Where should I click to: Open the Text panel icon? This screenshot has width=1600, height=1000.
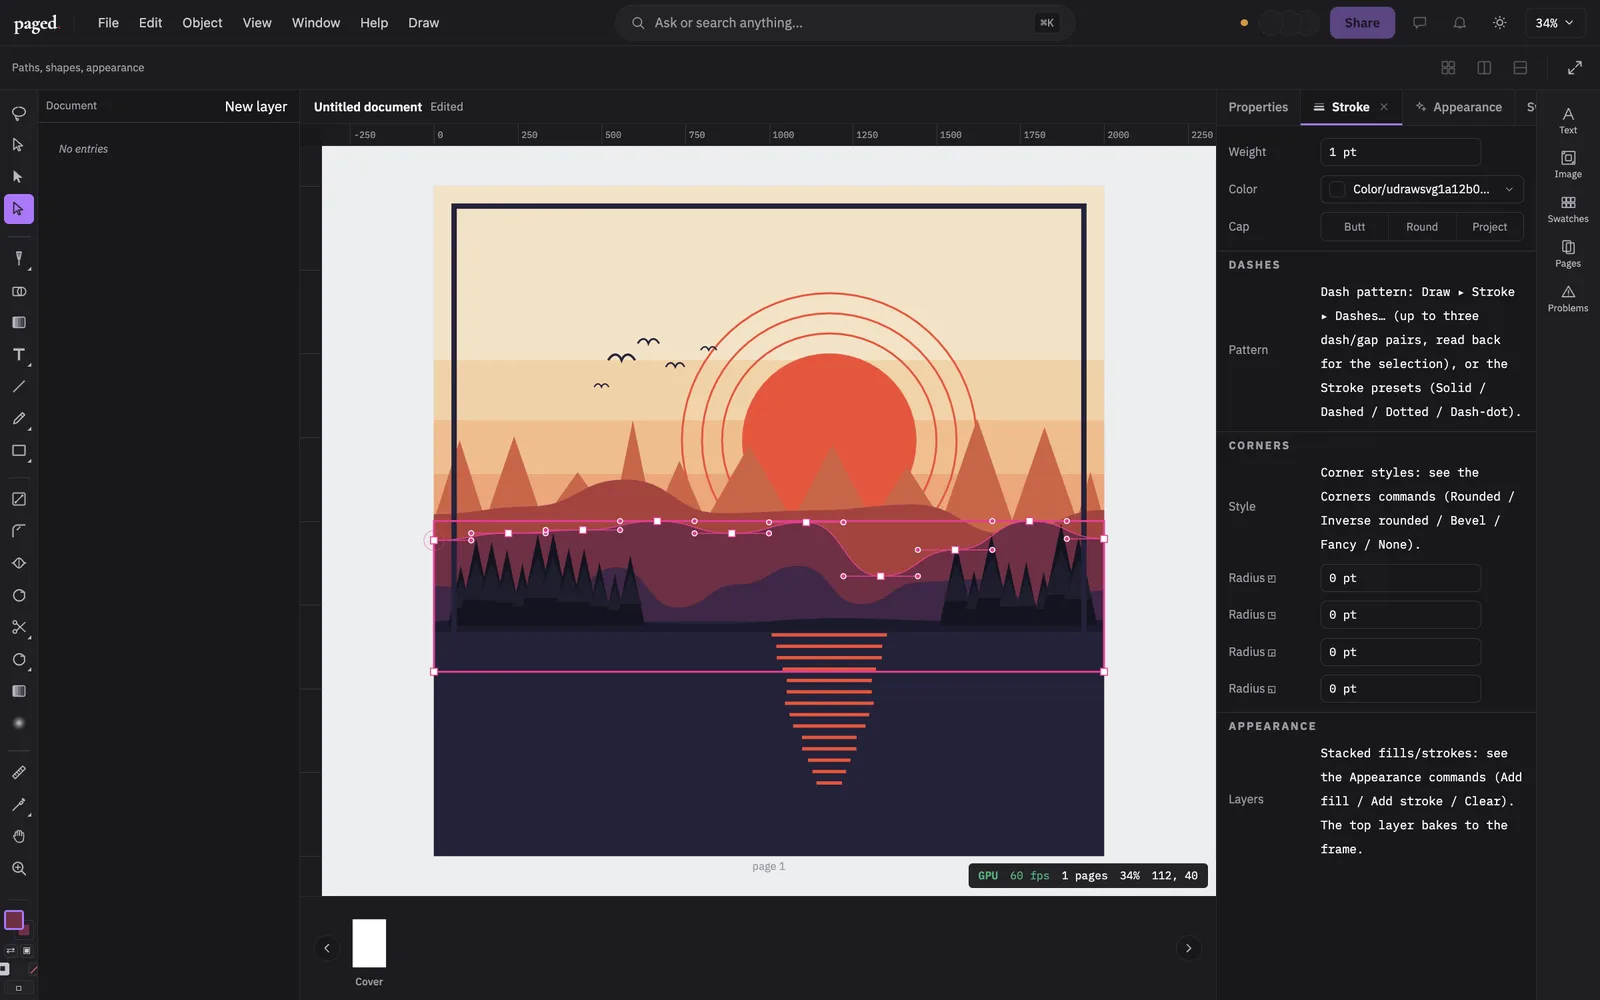pos(1568,120)
